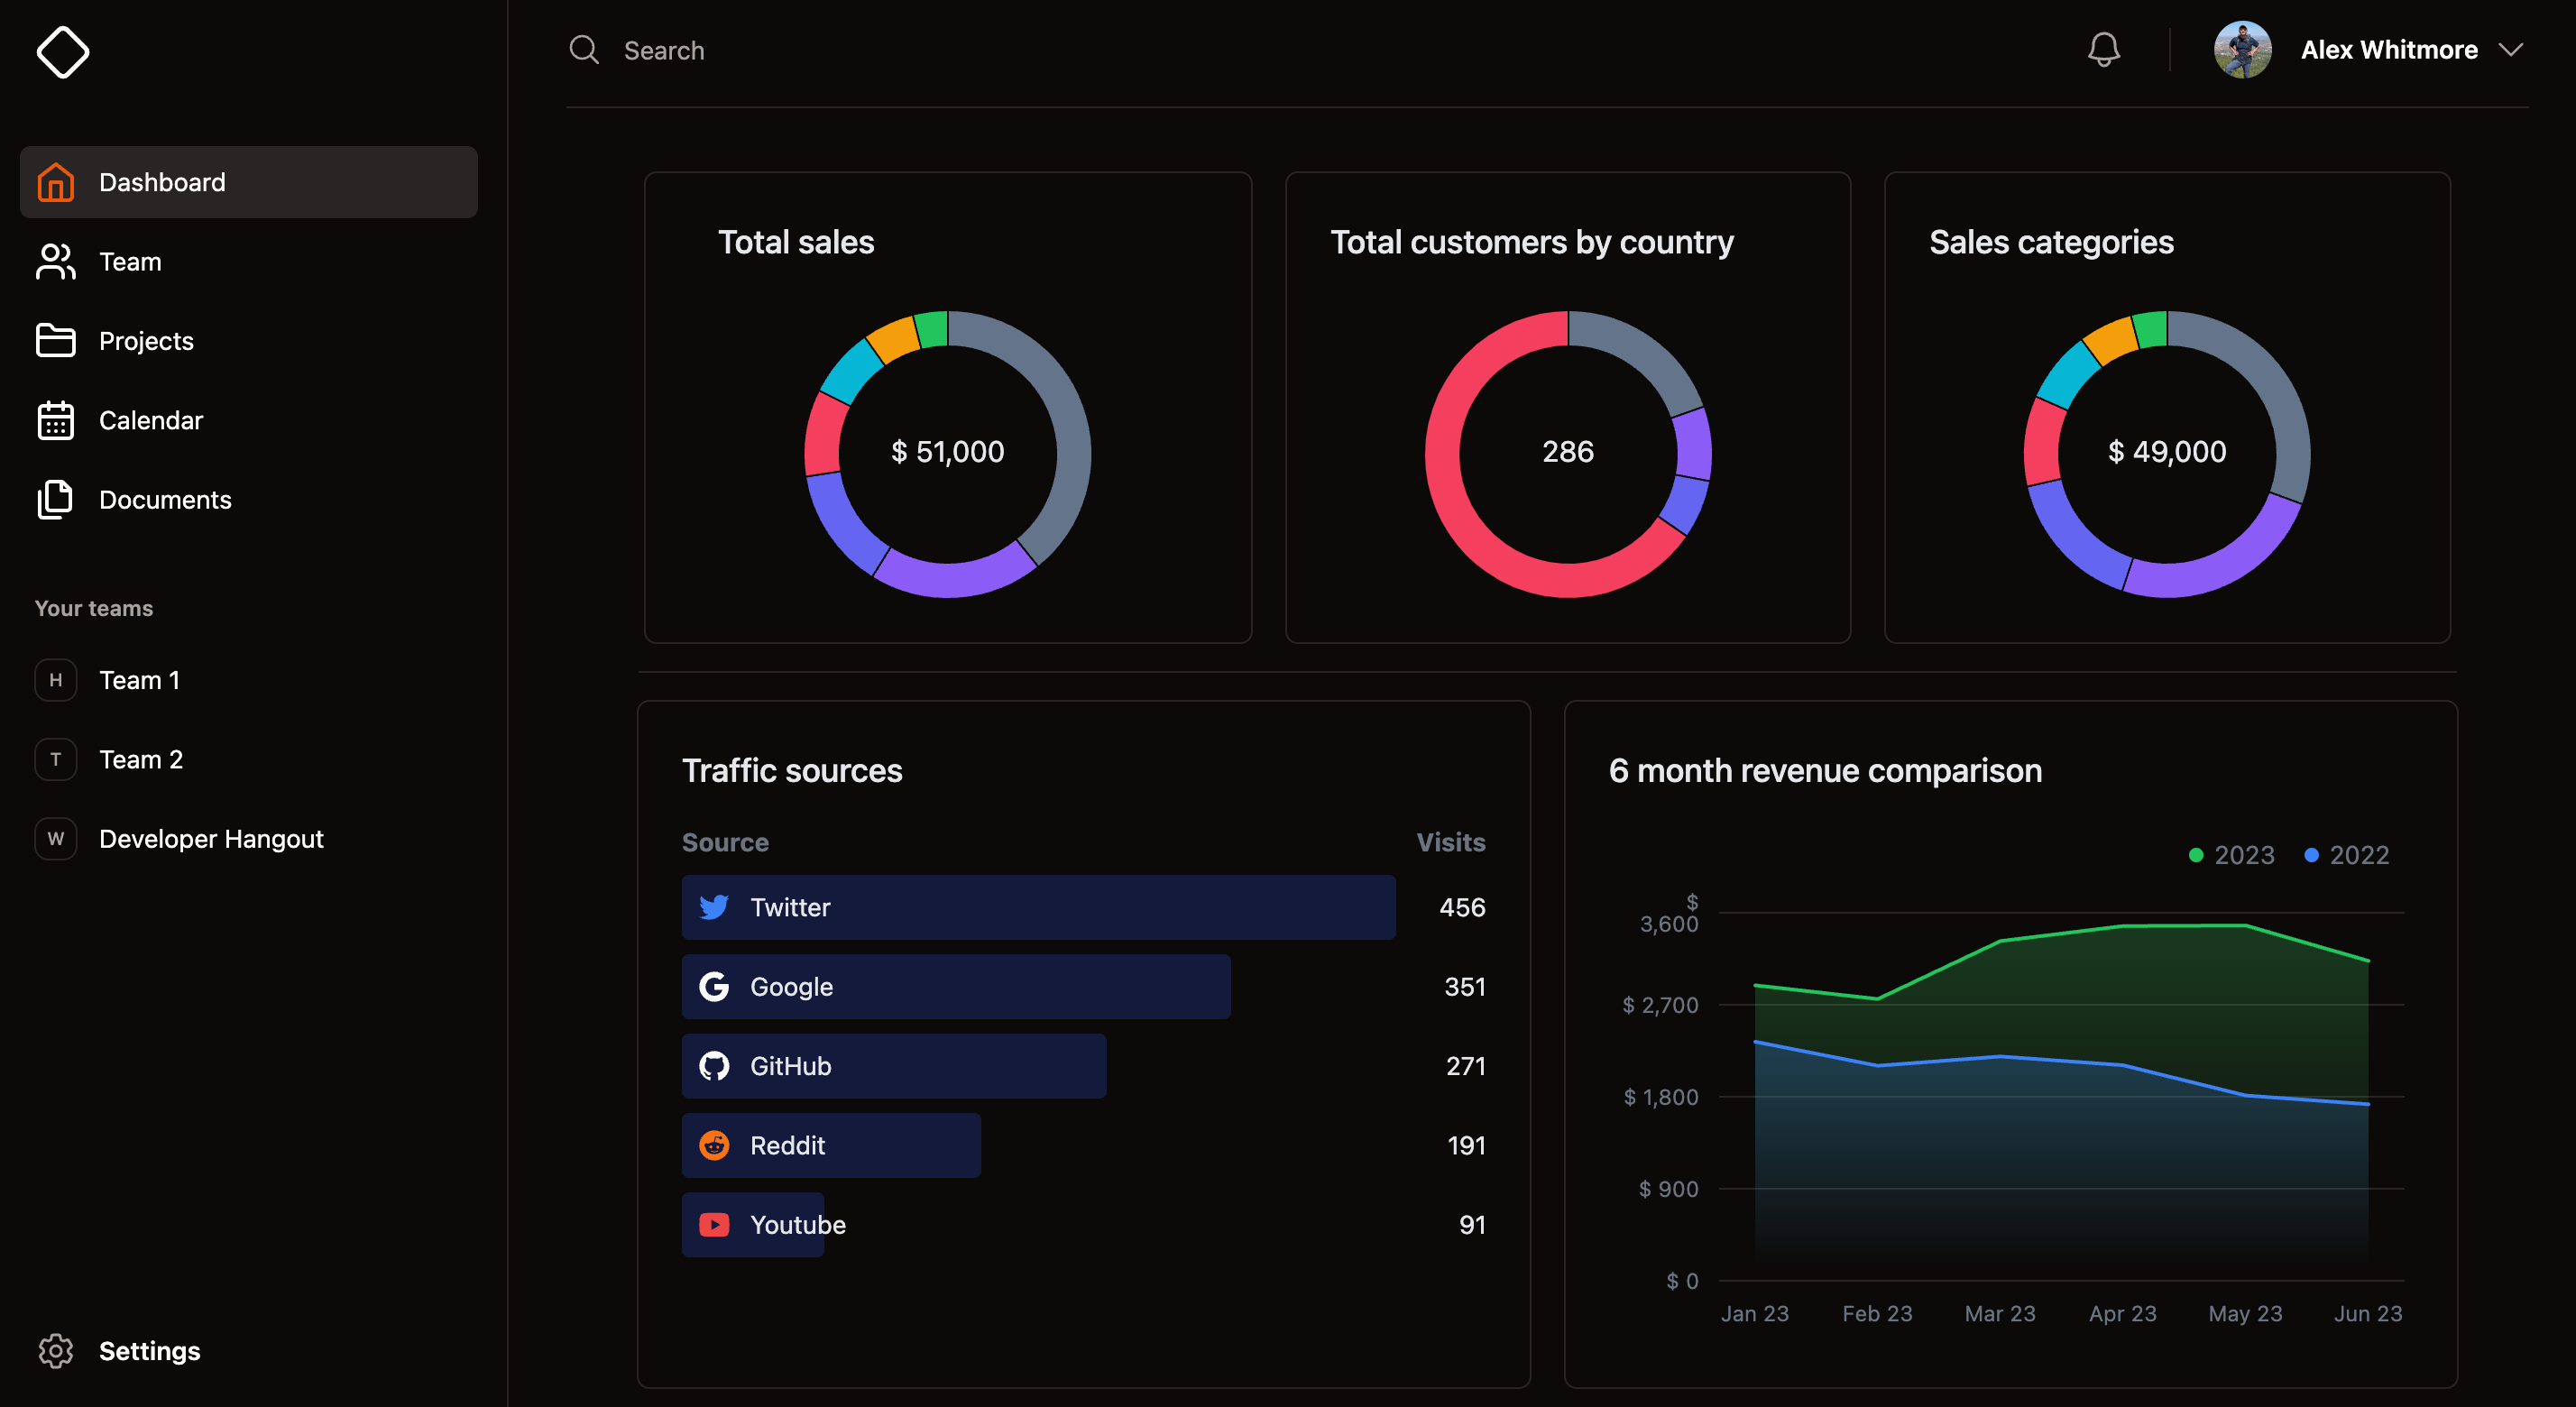Click the GitHub icon in traffic sources
The width and height of the screenshot is (2576, 1407).
point(714,1065)
